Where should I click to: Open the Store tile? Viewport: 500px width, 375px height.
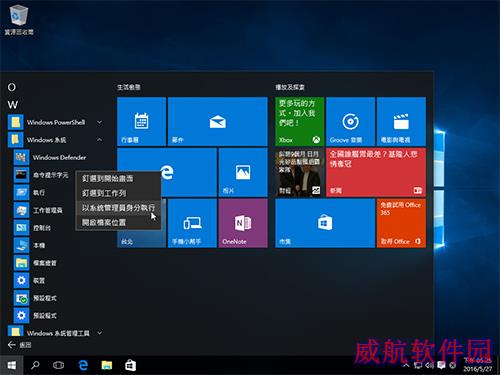pyautogui.click(x=325, y=223)
